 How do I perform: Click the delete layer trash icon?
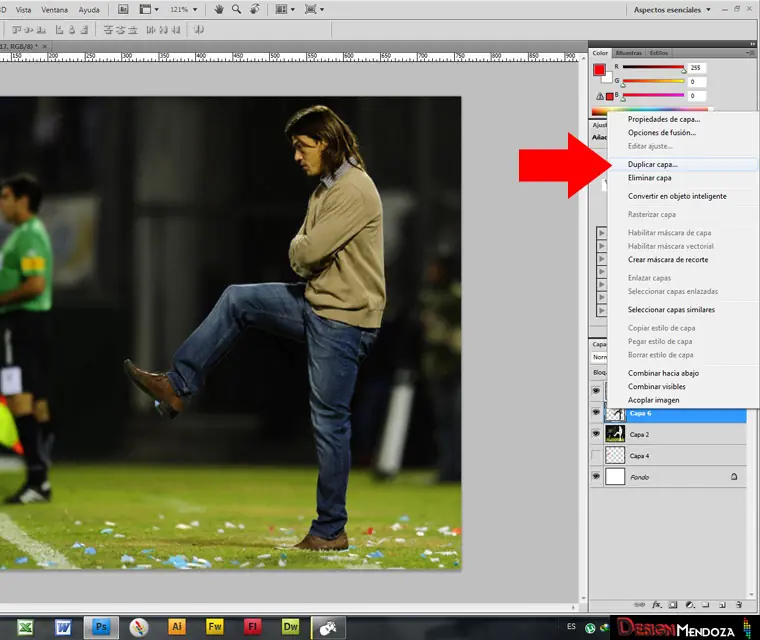pyautogui.click(x=738, y=605)
